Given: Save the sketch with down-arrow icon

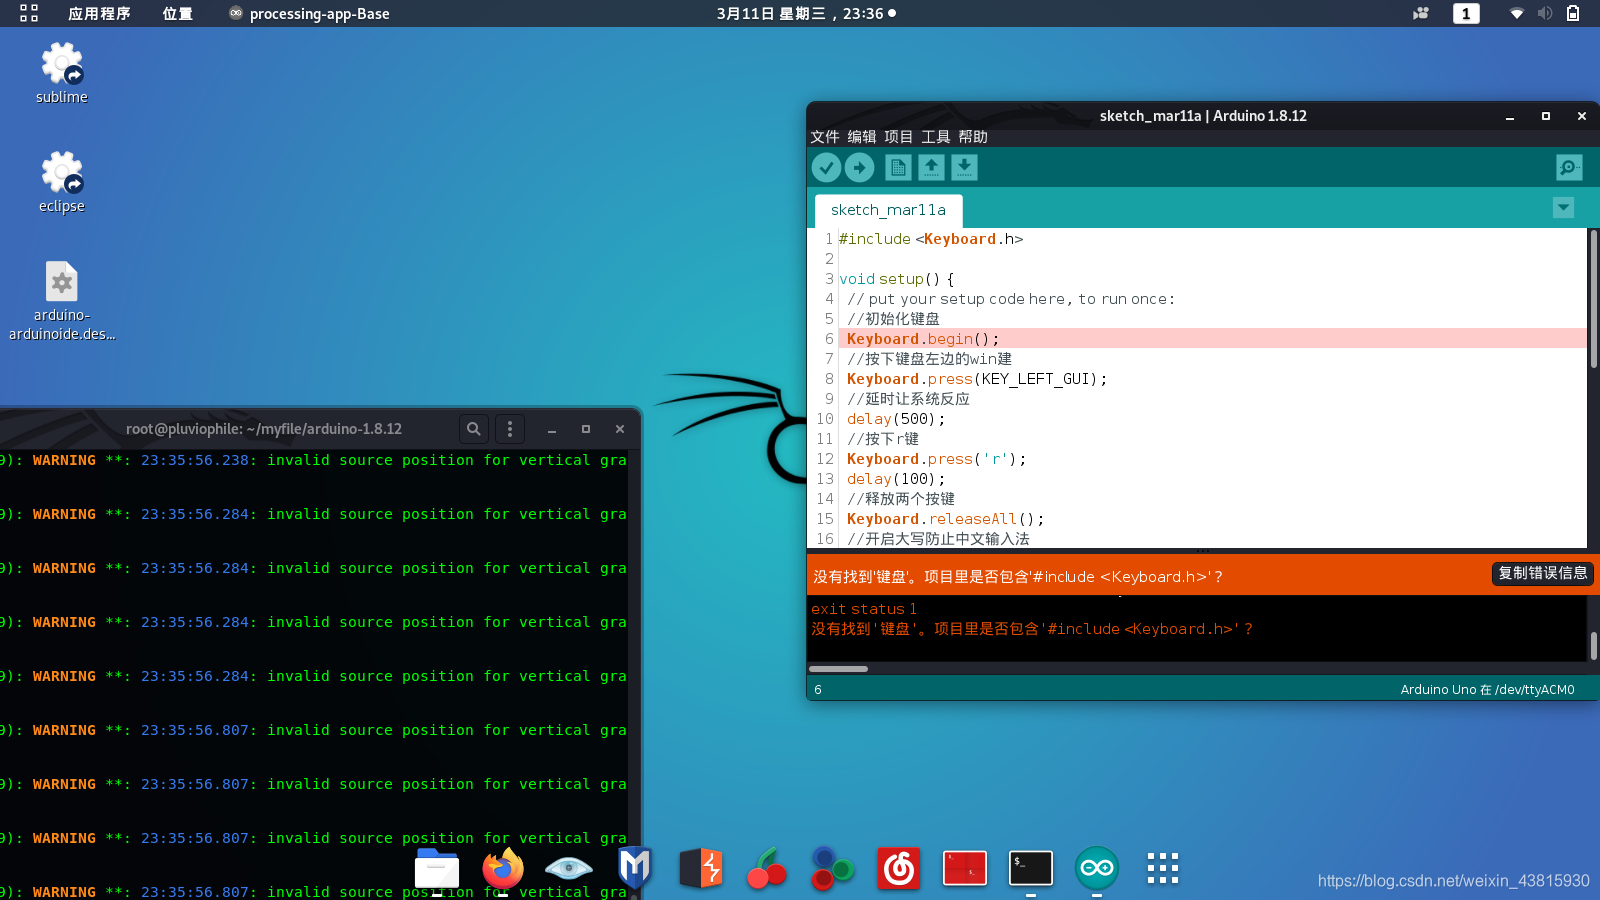Looking at the screenshot, I should point(964,168).
